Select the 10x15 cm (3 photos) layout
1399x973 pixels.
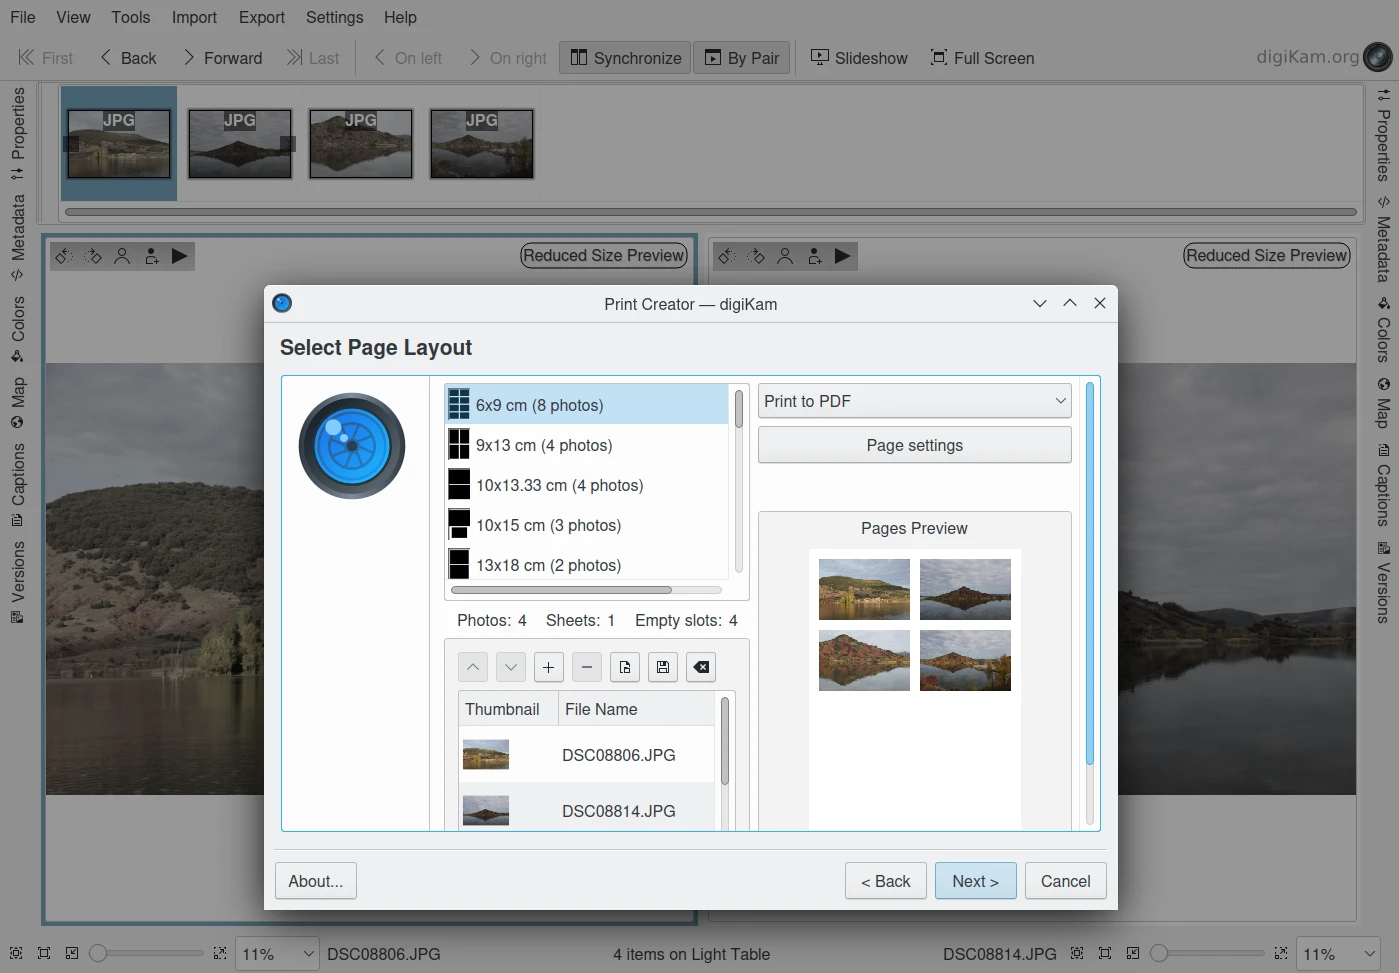point(548,525)
